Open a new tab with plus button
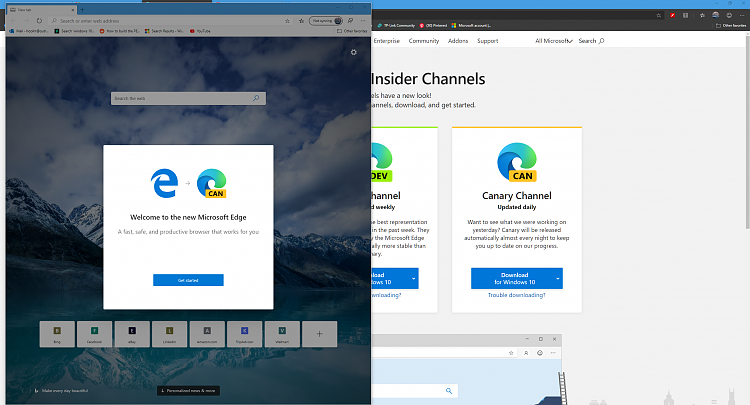 point(82,10)
